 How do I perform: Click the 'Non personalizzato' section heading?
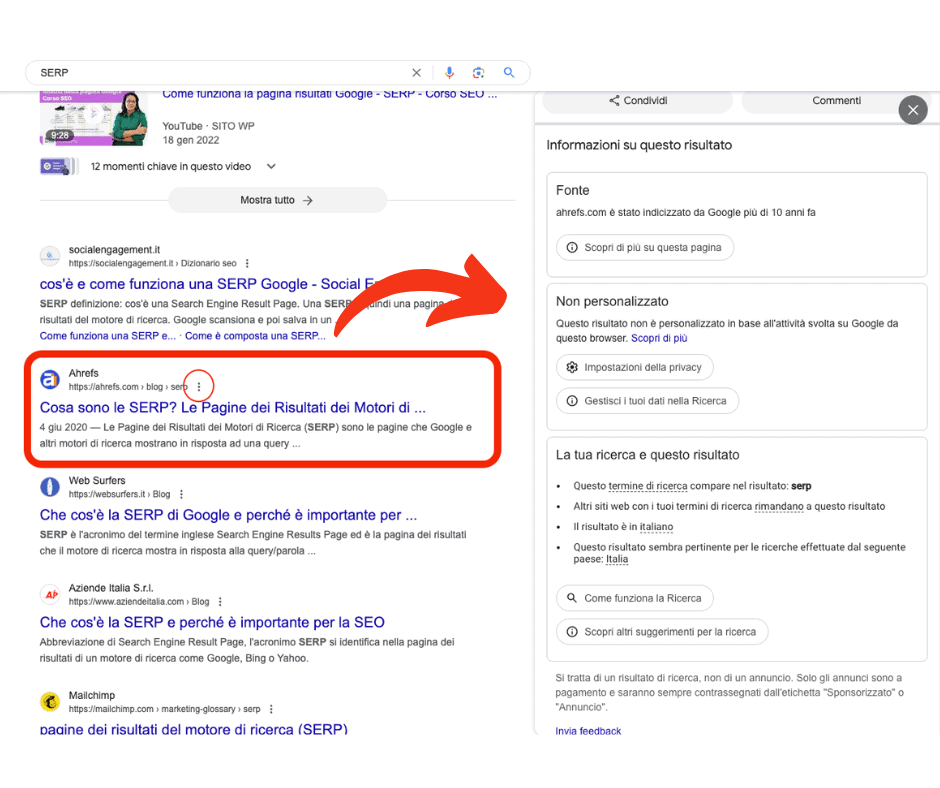click(612, 302)
